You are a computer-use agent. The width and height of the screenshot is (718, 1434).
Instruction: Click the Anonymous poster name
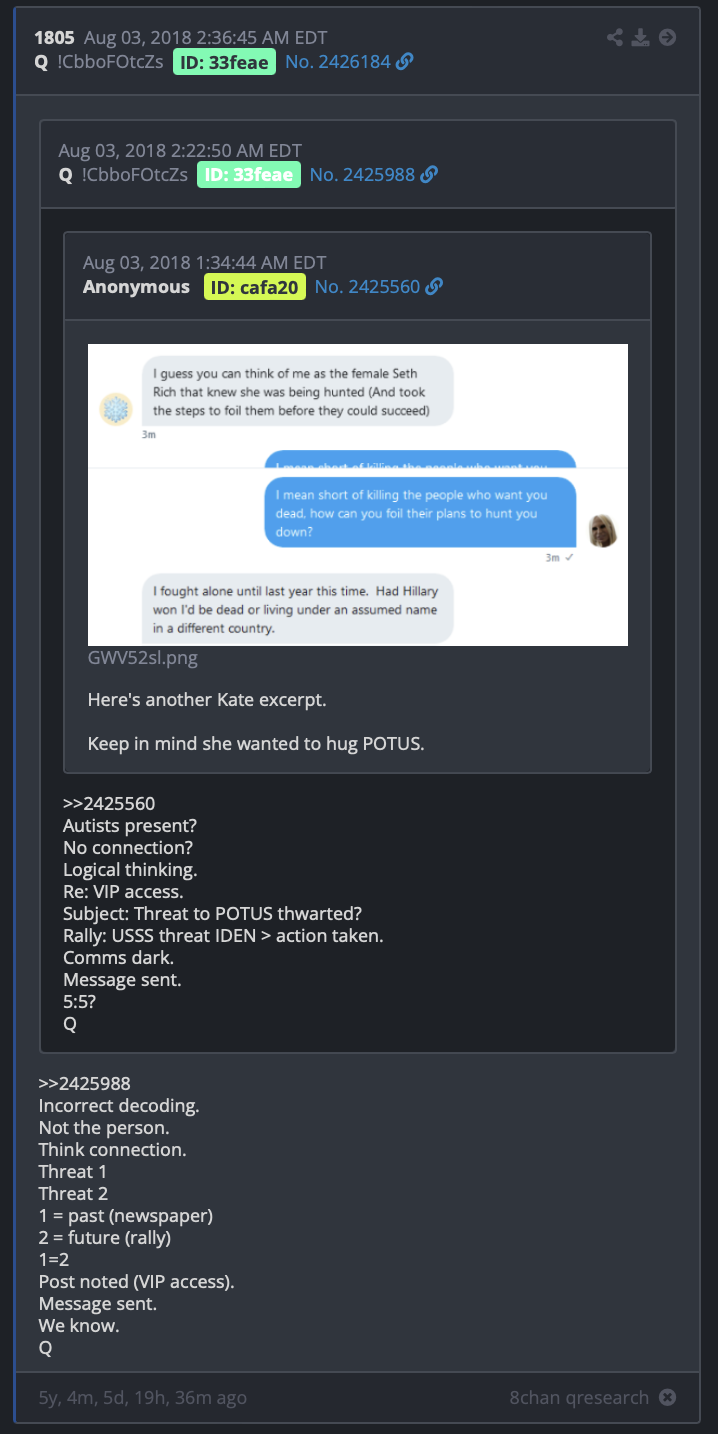tap(136, 287)
